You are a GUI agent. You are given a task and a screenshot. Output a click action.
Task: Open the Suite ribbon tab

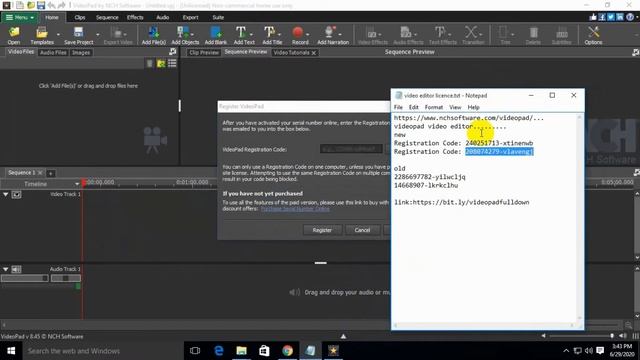coord(218,18)
